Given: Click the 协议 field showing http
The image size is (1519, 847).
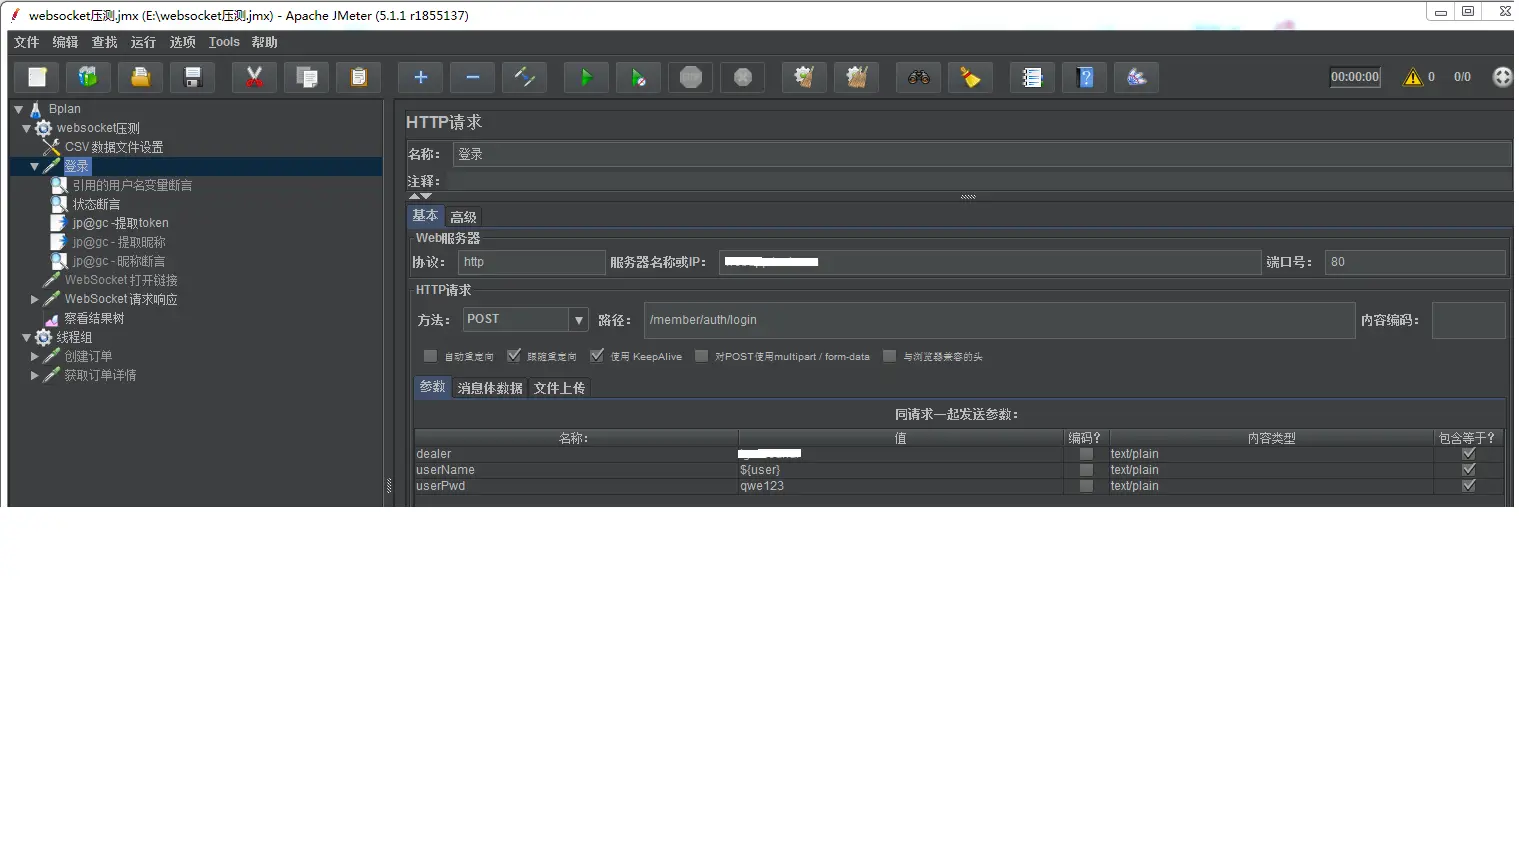Looking at the screenshot, I should (x=532, y=262).
